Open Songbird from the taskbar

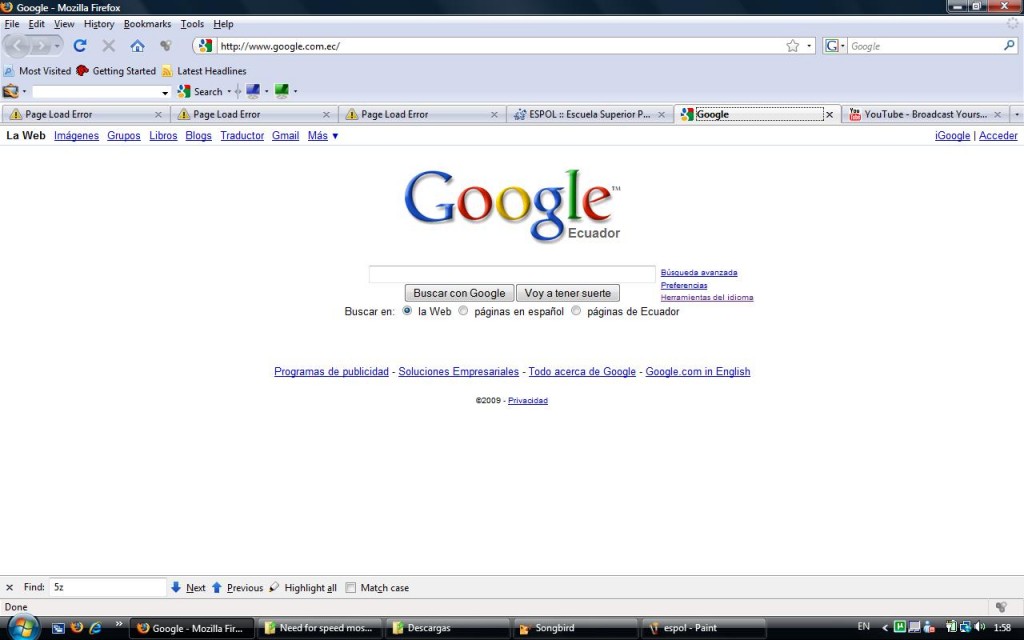[x=575, y=628]
